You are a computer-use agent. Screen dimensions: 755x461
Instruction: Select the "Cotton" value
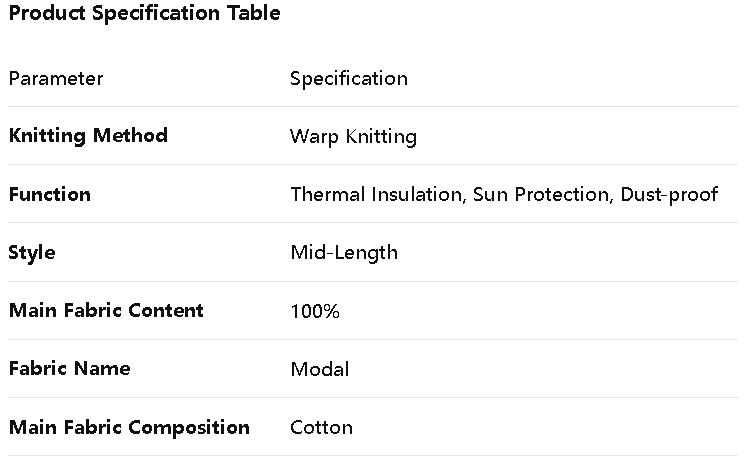coord(321,427)
